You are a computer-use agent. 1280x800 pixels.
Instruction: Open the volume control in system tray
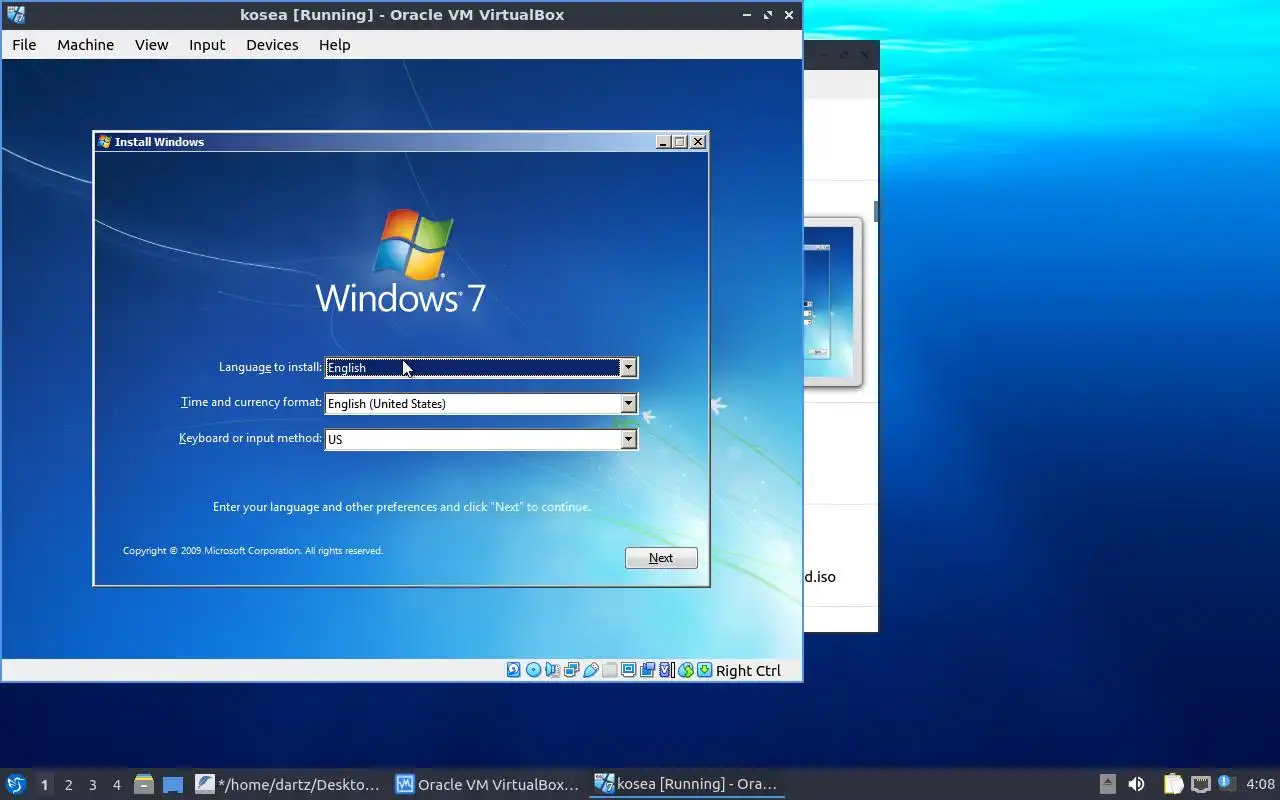point(1136,784)
